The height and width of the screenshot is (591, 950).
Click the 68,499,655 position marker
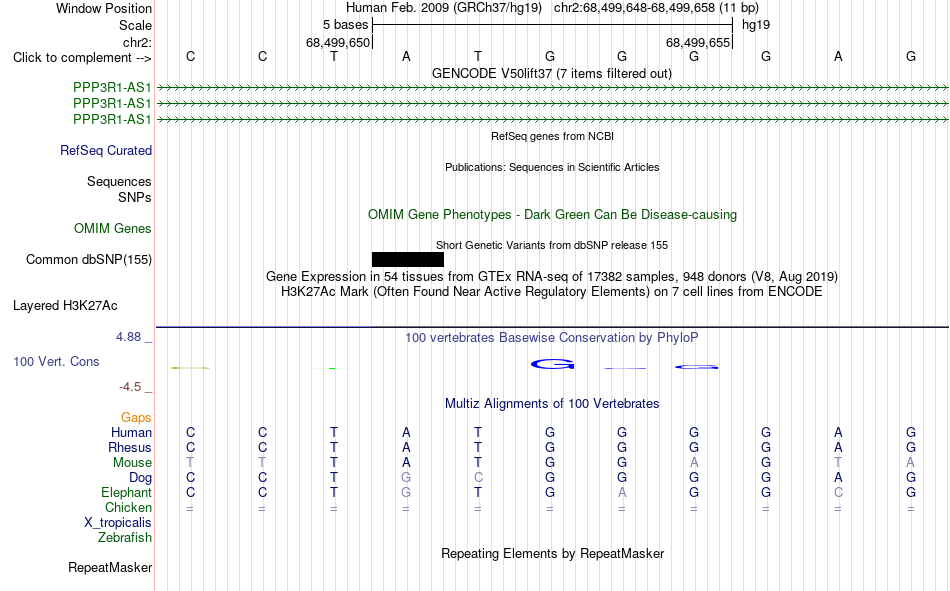coord(698,42)
